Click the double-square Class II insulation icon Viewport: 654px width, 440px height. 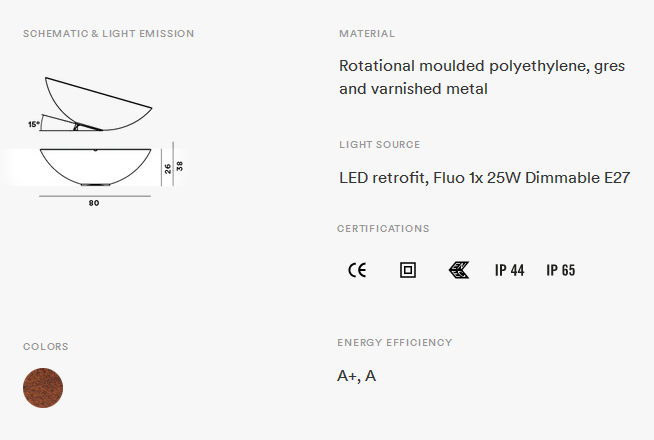point(408,270)
